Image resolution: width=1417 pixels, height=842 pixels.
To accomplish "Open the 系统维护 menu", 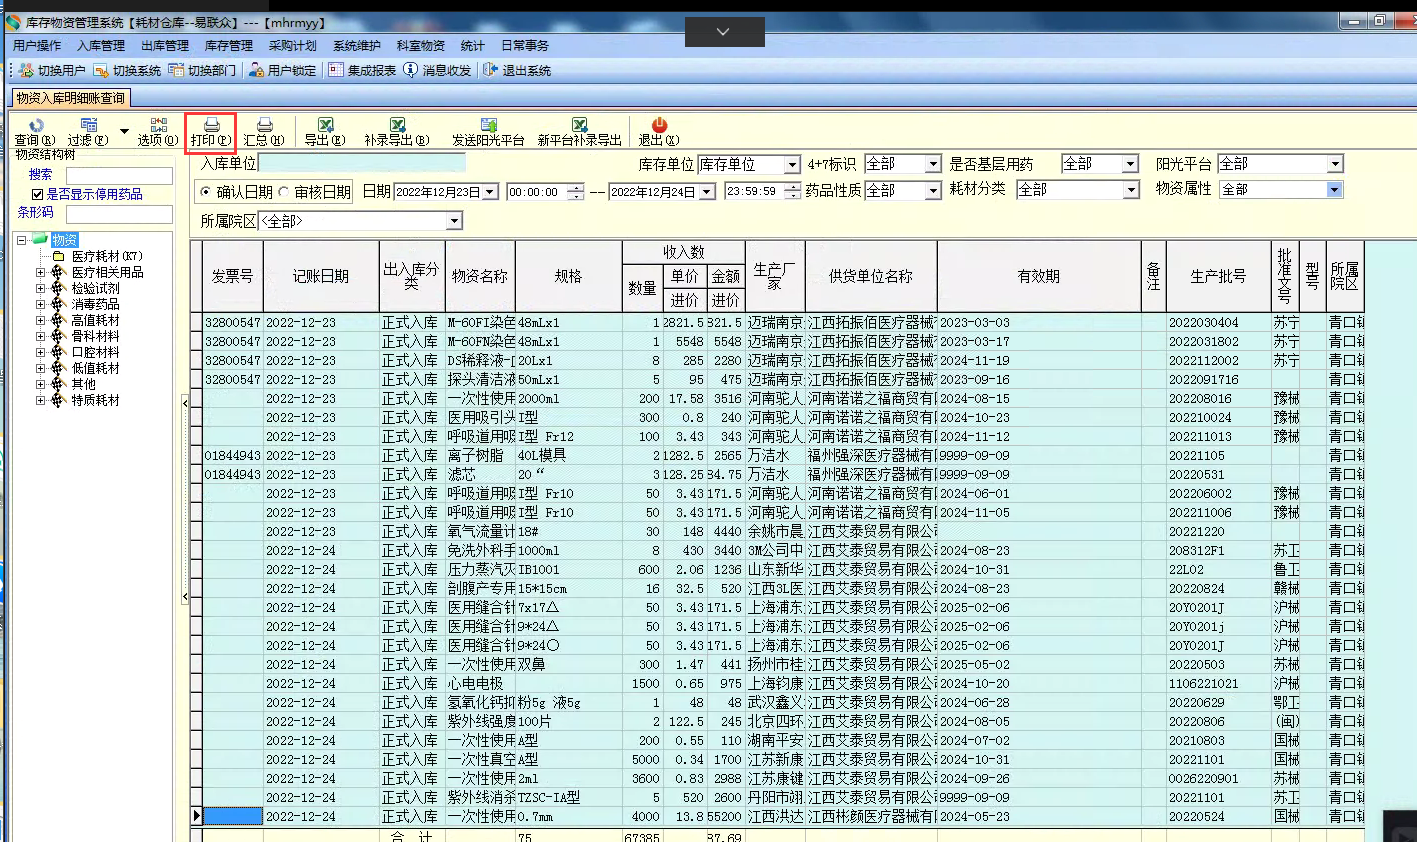I will coord(357,45).
